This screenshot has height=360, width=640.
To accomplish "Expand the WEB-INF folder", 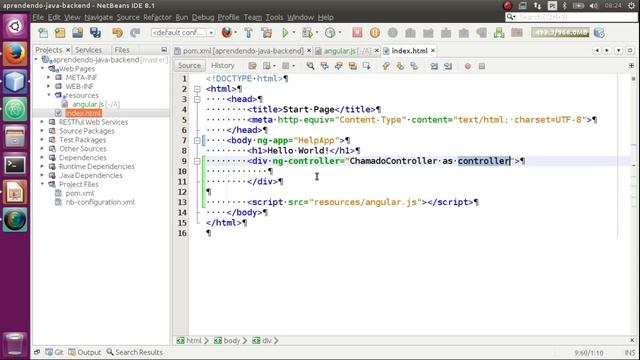I will pos(49,86).
